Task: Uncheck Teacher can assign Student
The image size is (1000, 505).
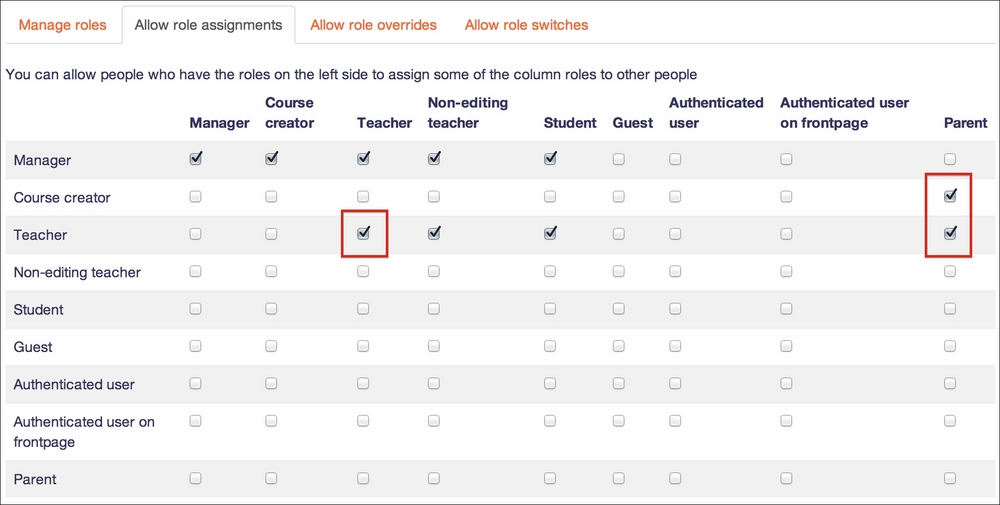Action: [x=550, y=234]
